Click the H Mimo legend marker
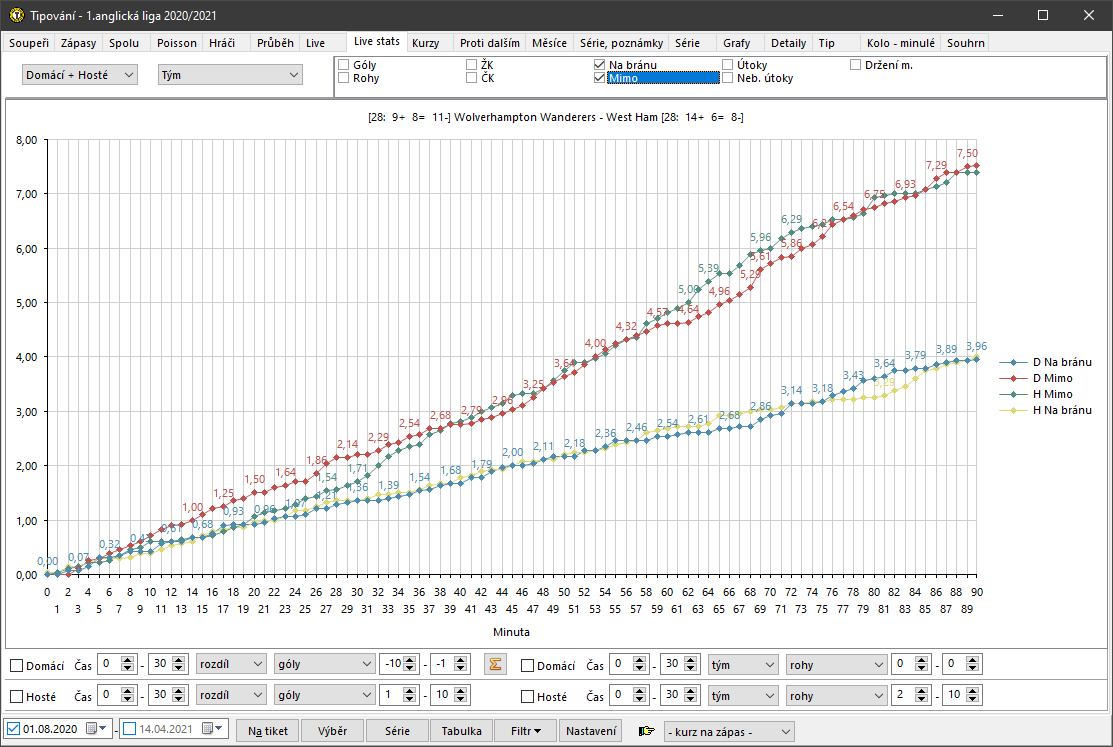 click(x=1013, y=395)
